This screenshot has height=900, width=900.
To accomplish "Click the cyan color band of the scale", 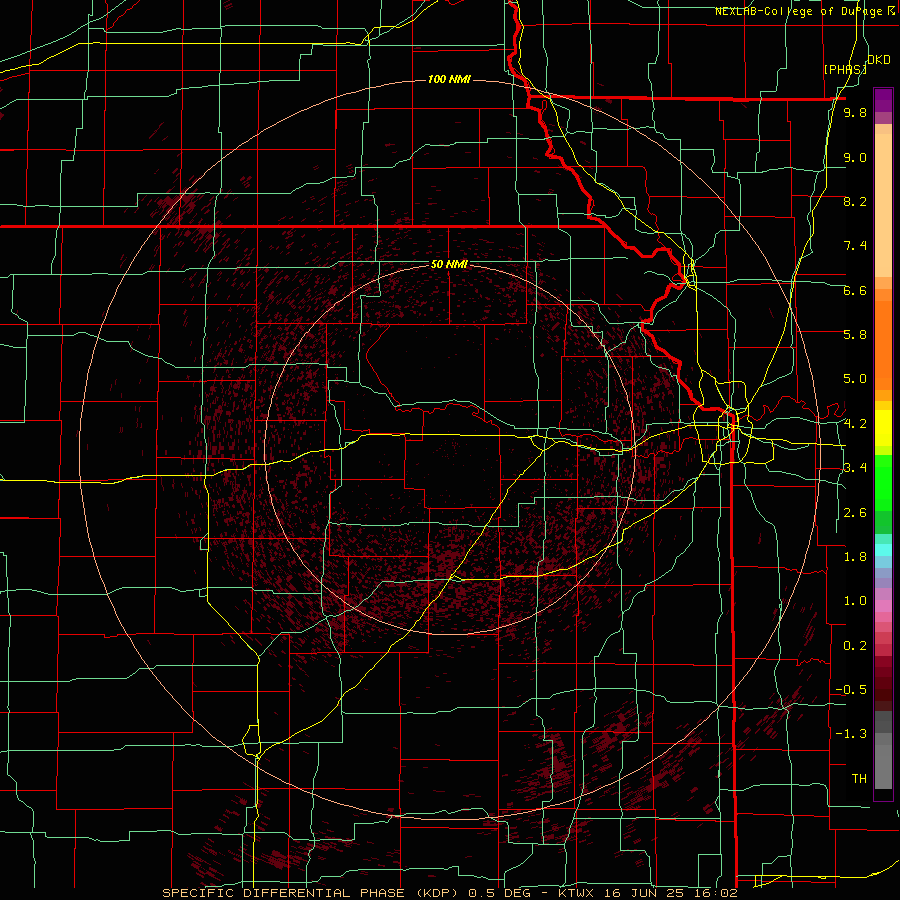I will coord(883,549).
